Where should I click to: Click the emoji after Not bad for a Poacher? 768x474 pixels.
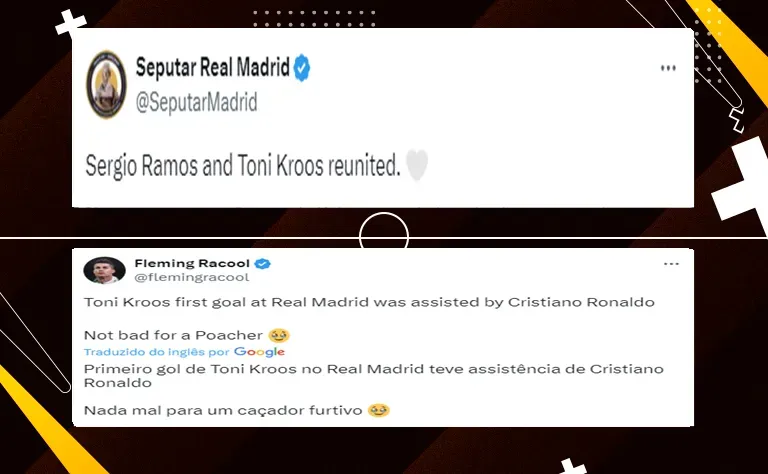(x=279, y=335)
